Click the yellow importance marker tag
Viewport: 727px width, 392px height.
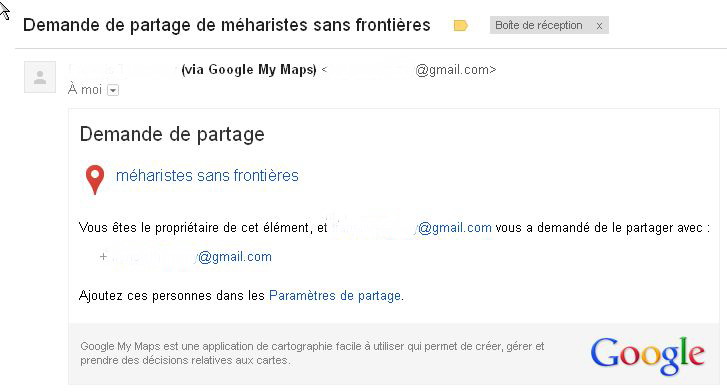[x=460, y=26]
